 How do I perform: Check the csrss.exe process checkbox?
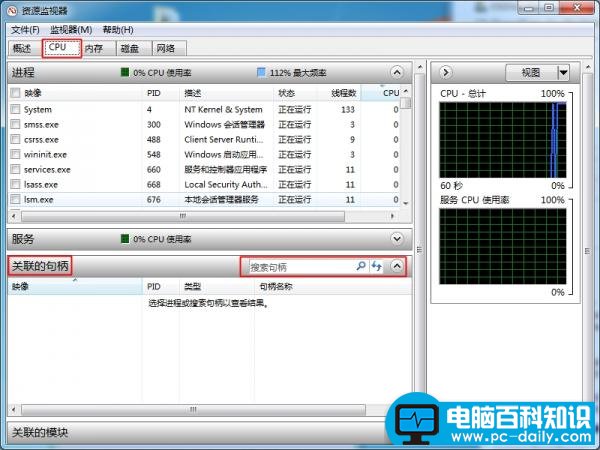(15, 139)
